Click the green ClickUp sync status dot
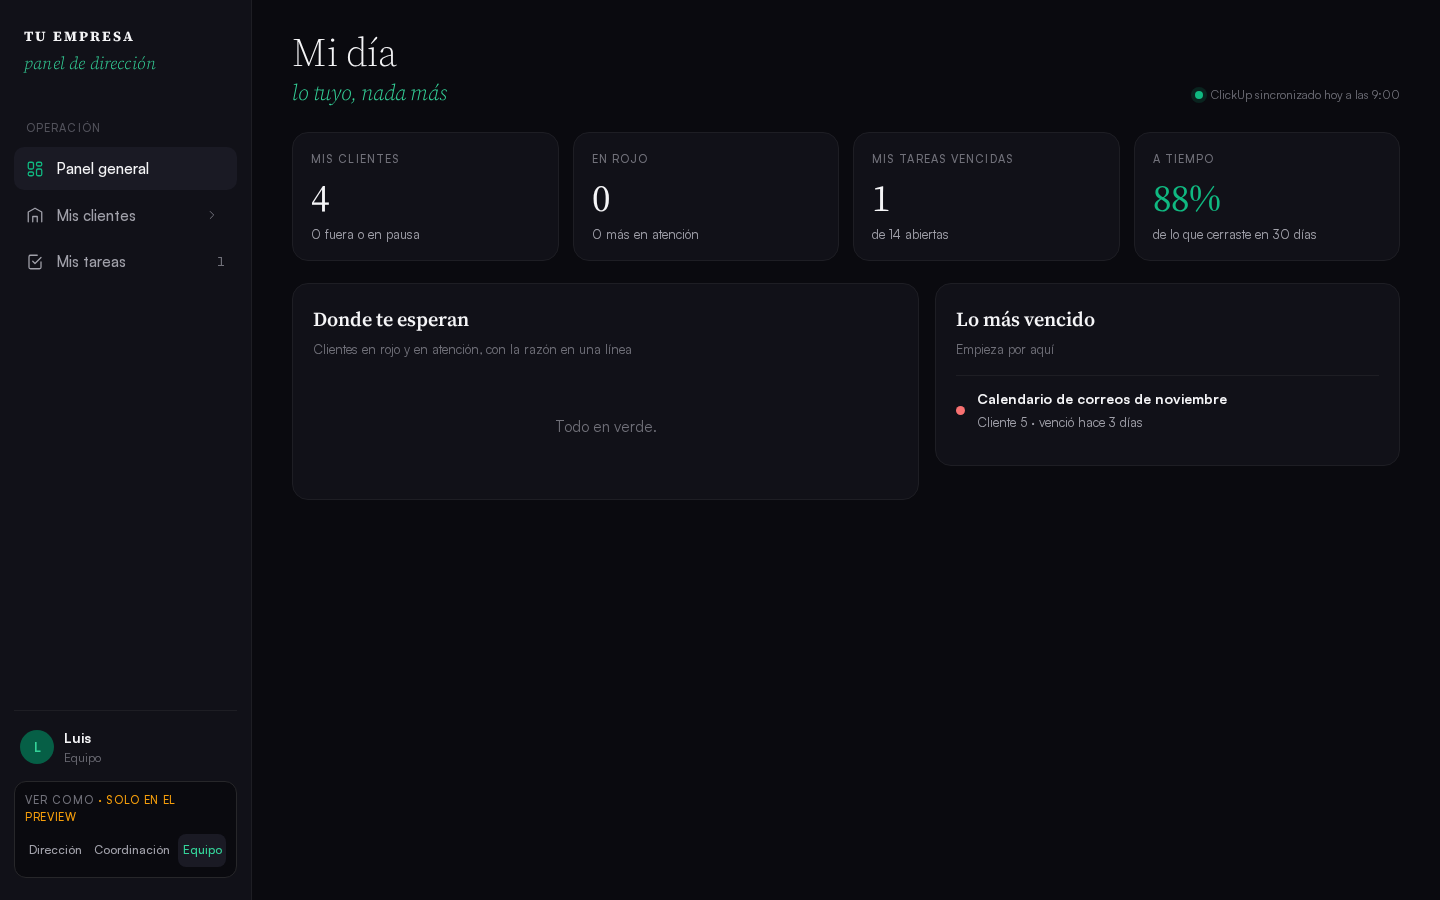The height and width of the screenshot is (900, 1440). point(1199,95)
